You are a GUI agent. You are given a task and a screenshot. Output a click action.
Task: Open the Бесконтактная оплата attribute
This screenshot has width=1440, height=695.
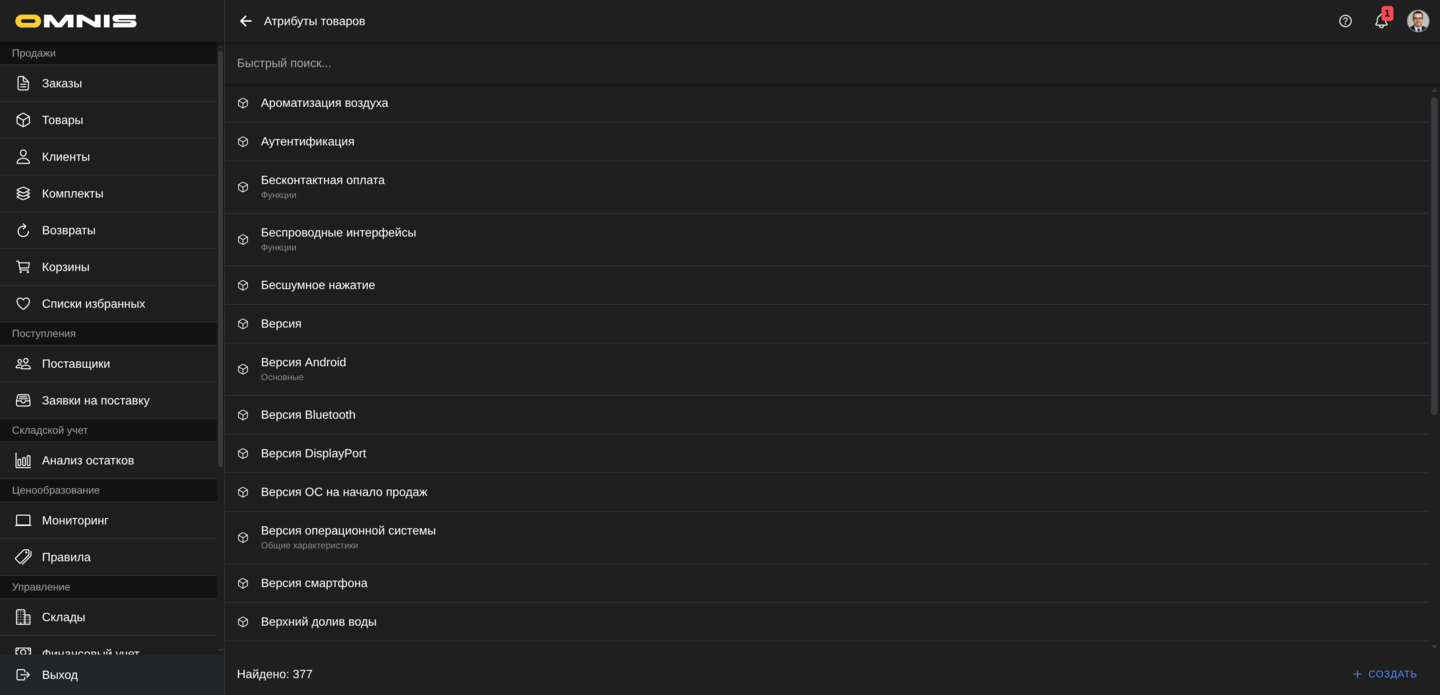[x=323, y=181]
